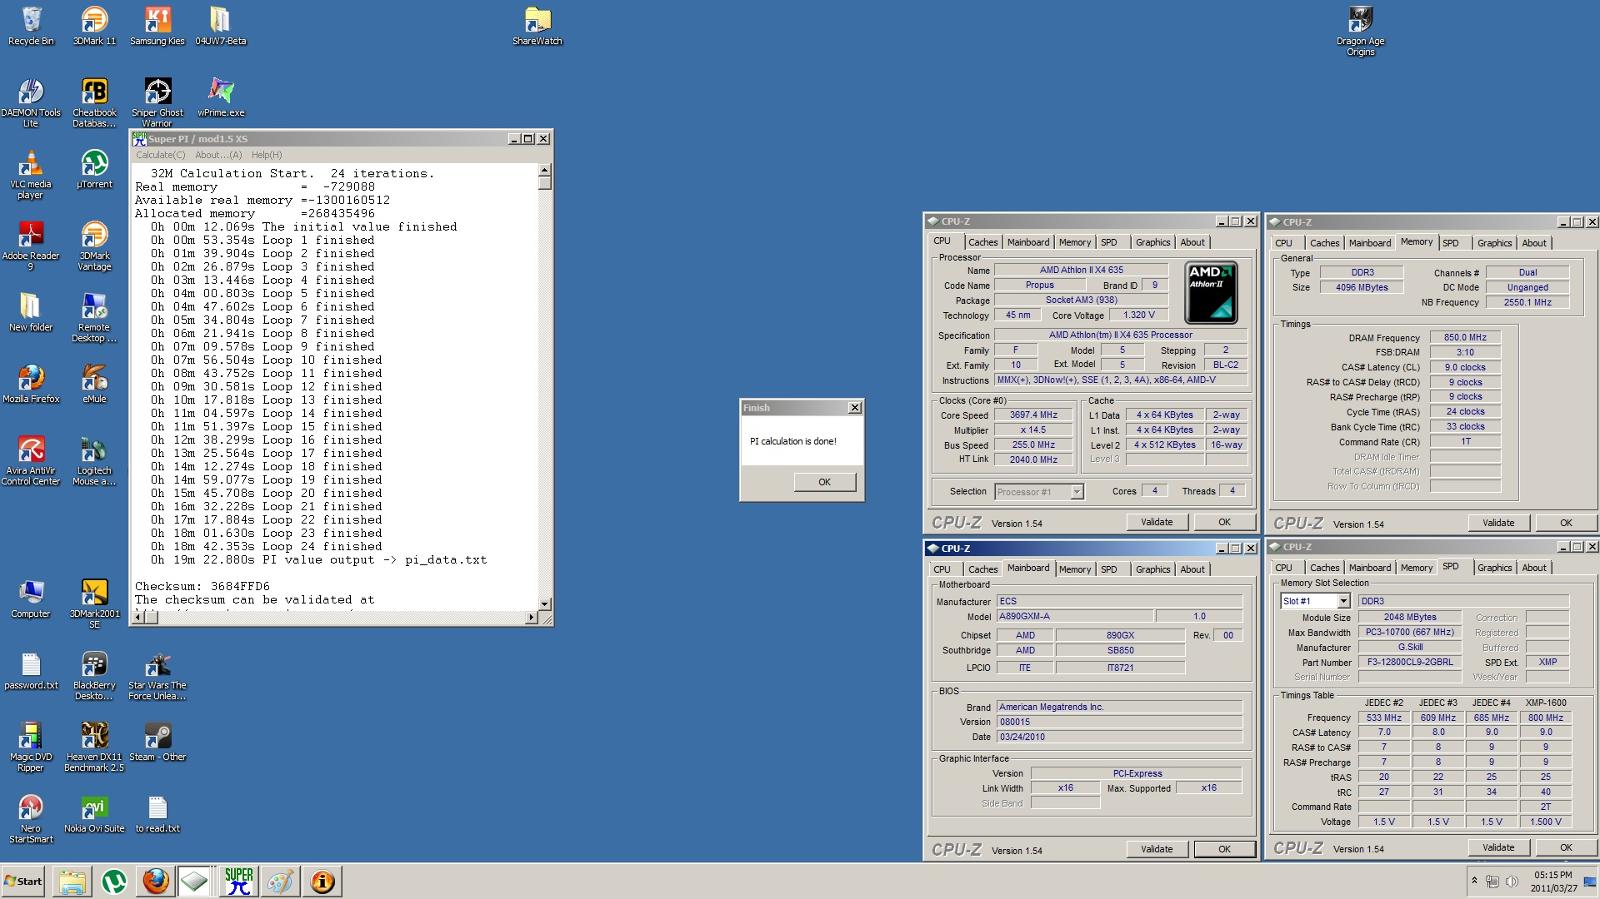1600x899 pixels.
Task: Open VLC media player shortcut
Action: [31, 175]
